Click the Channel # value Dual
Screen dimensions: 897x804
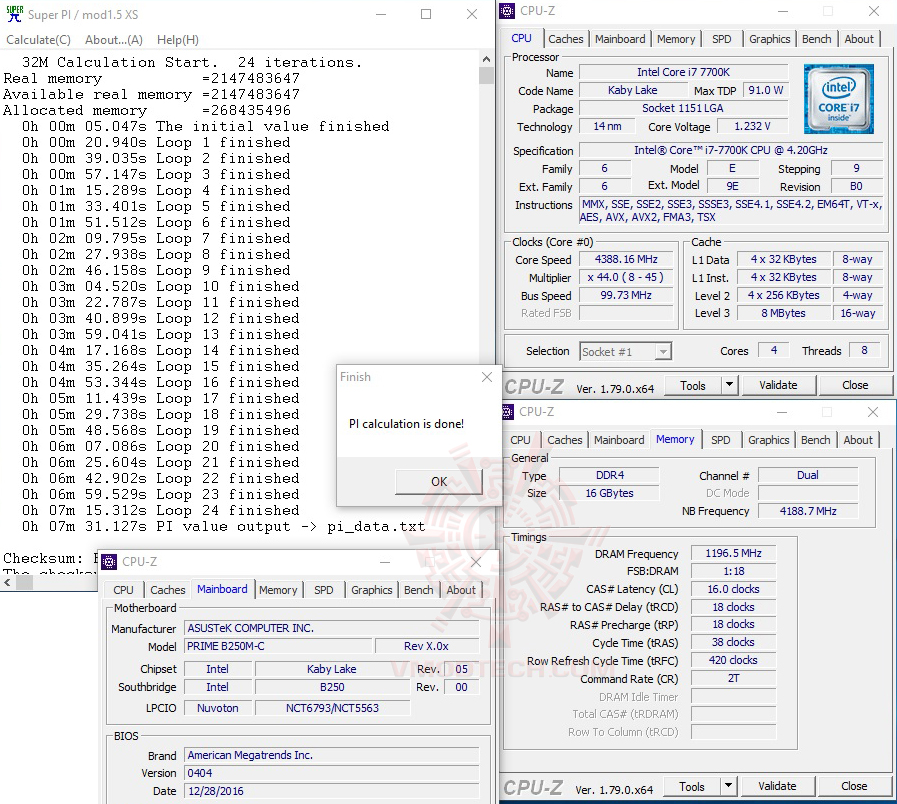point(808,475)
